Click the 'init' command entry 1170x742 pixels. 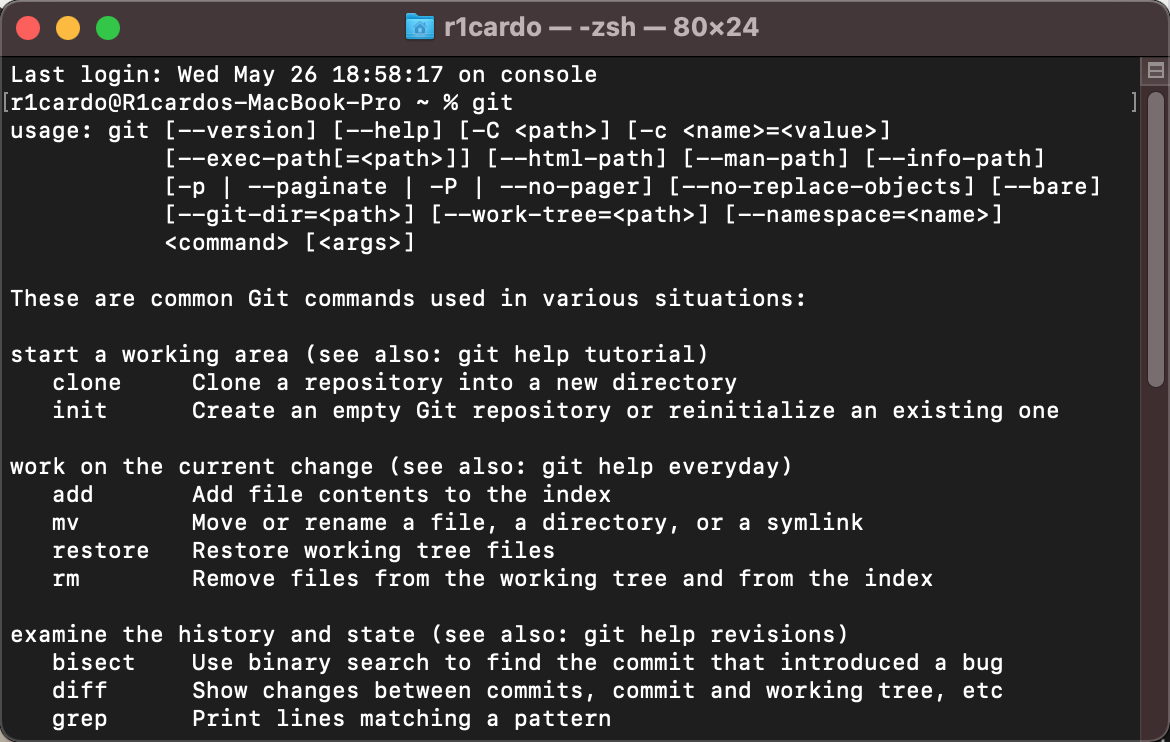pyautogui.click(x=79, y=410)
